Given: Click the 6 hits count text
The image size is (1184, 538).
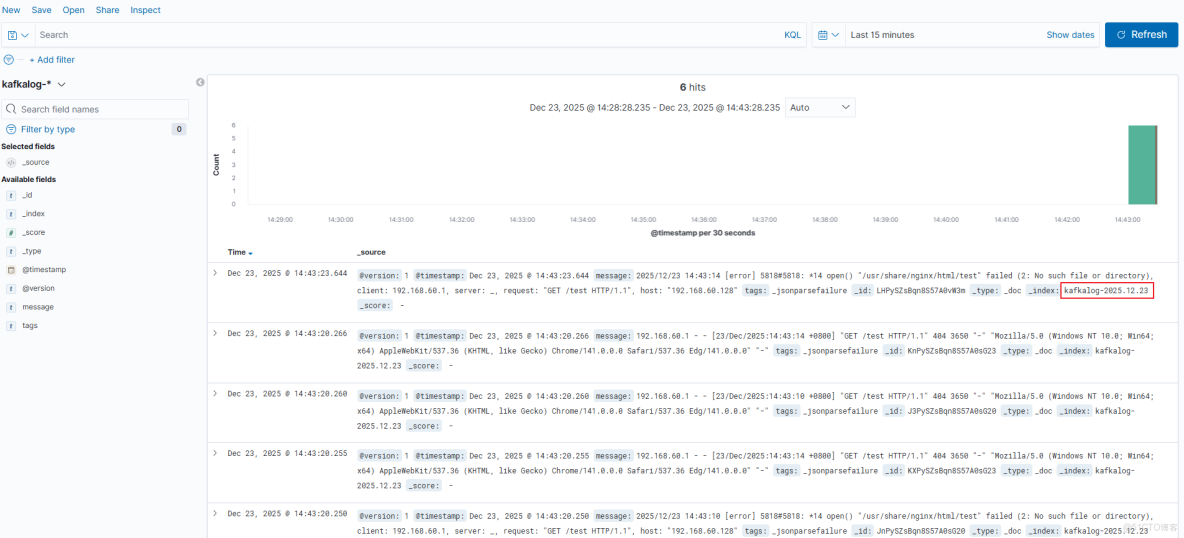Looking at the screenshot, I should (692, 88).
